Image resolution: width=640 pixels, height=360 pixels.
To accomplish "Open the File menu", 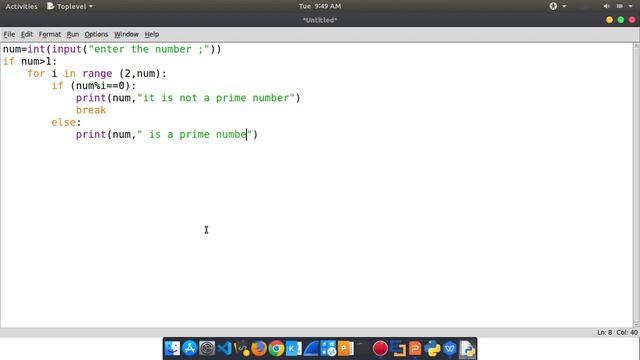I will click(x=9, y=34).
